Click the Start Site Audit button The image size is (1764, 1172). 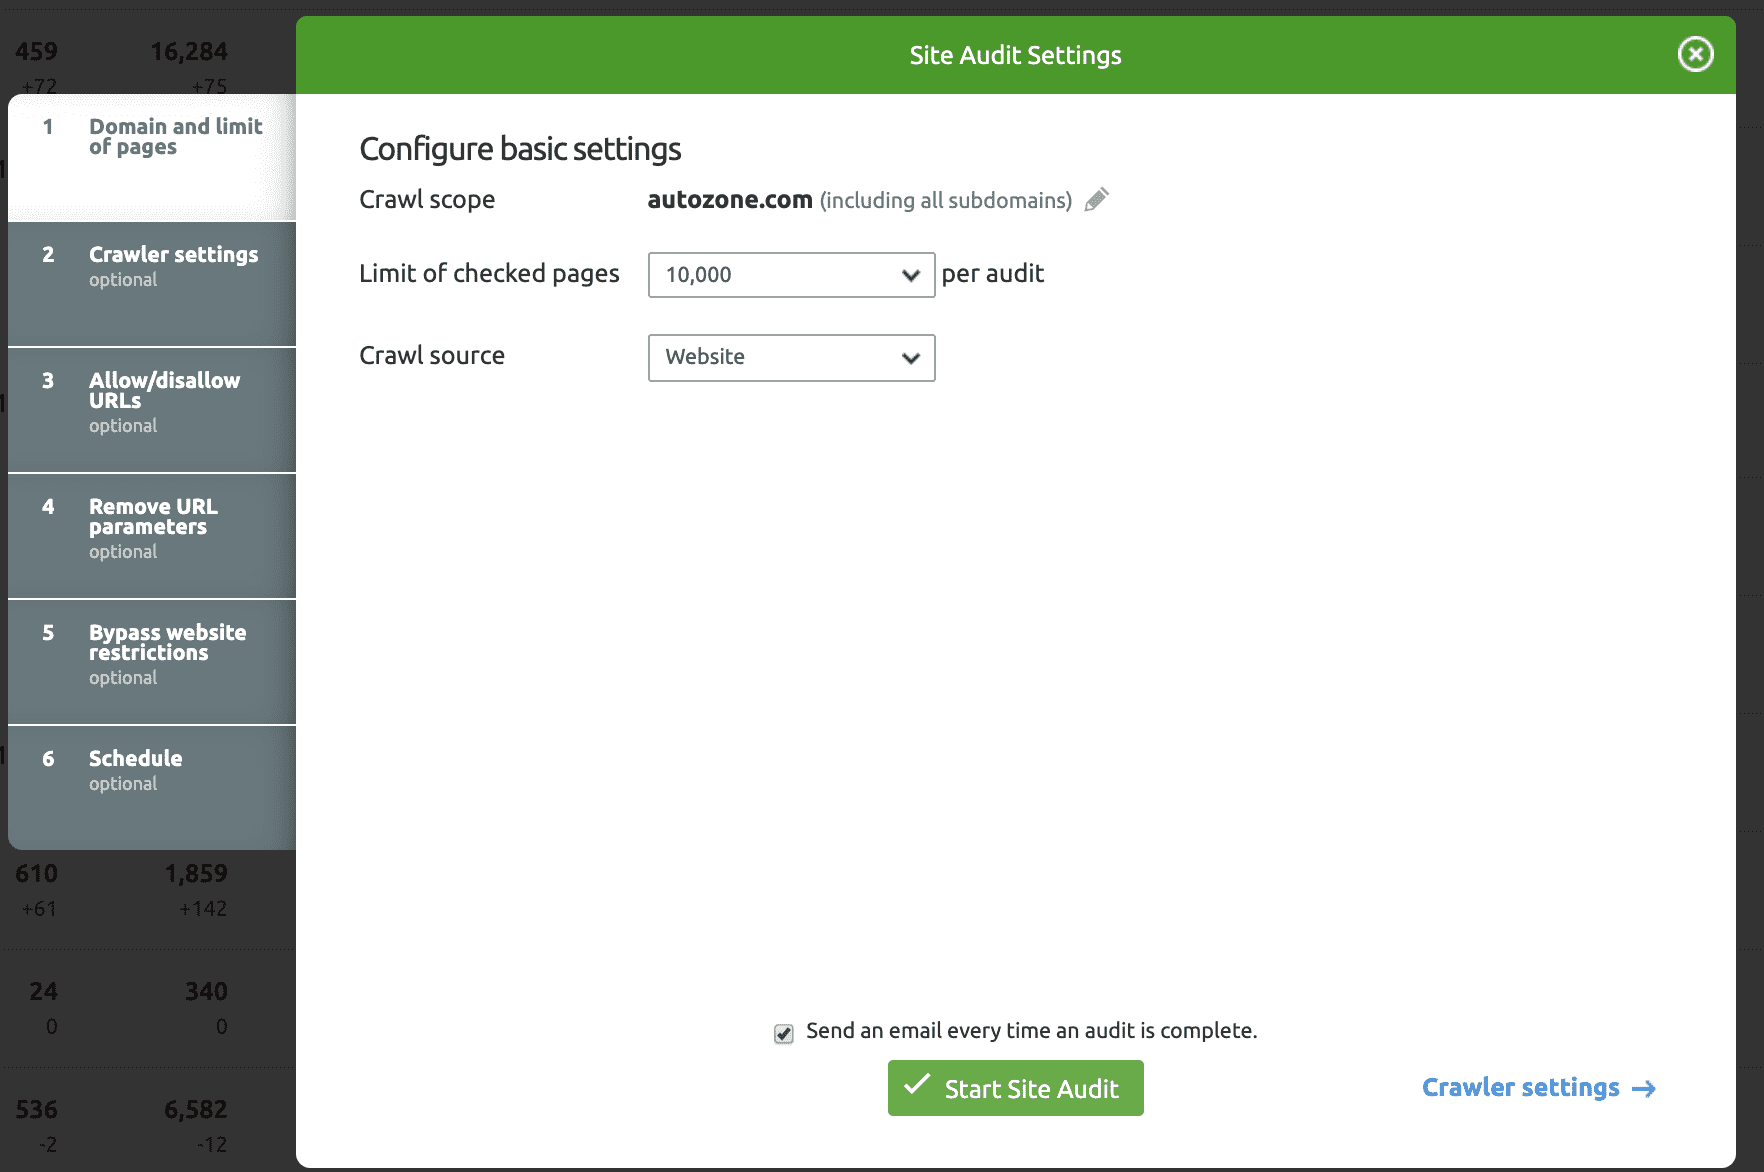coord(1015,1087)
